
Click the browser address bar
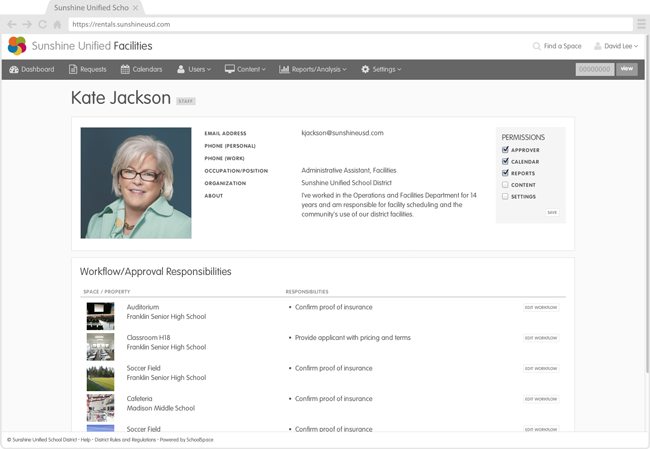(x=350, y=24)
